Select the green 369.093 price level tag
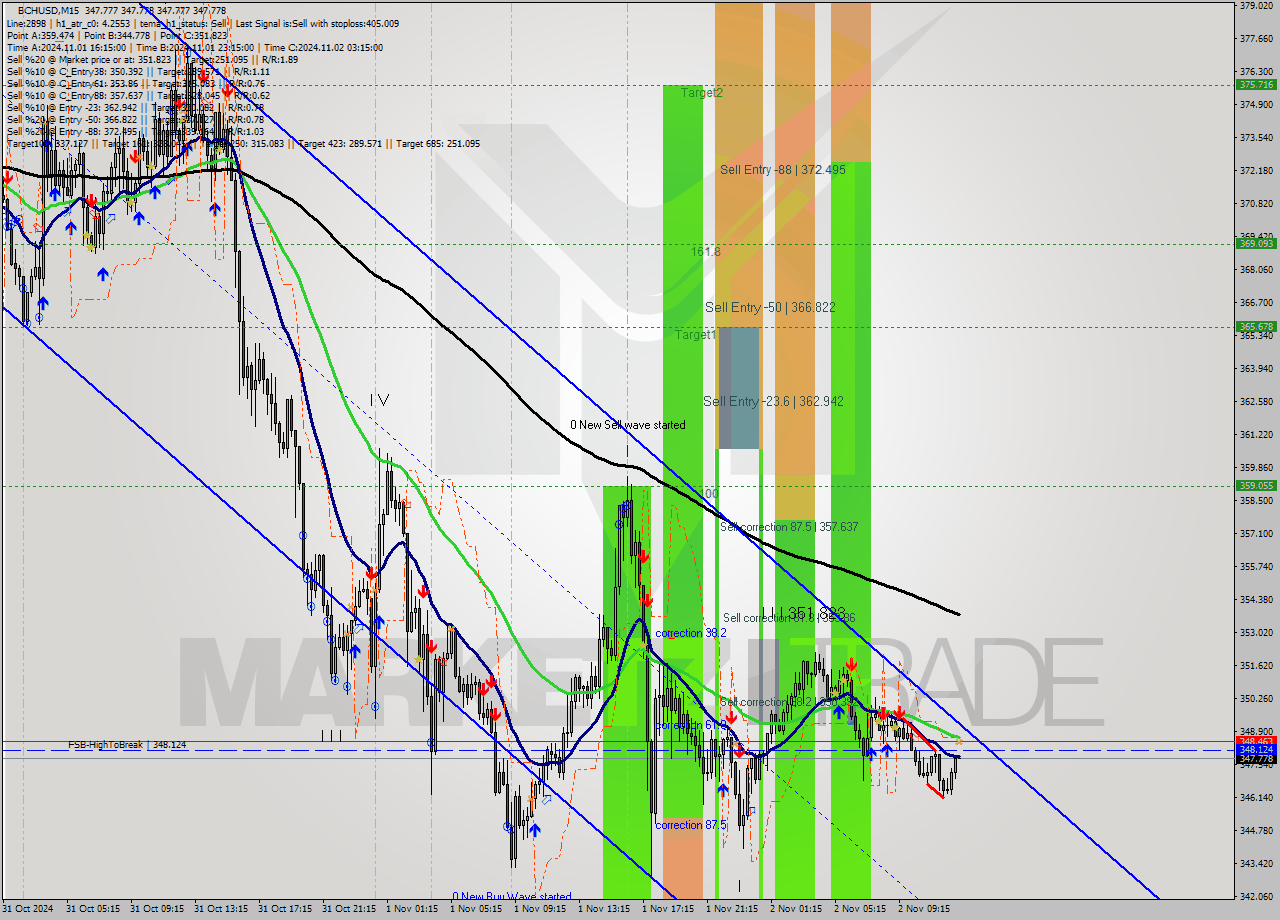This screenshot has width=1280, height=920. point(1256,243)
